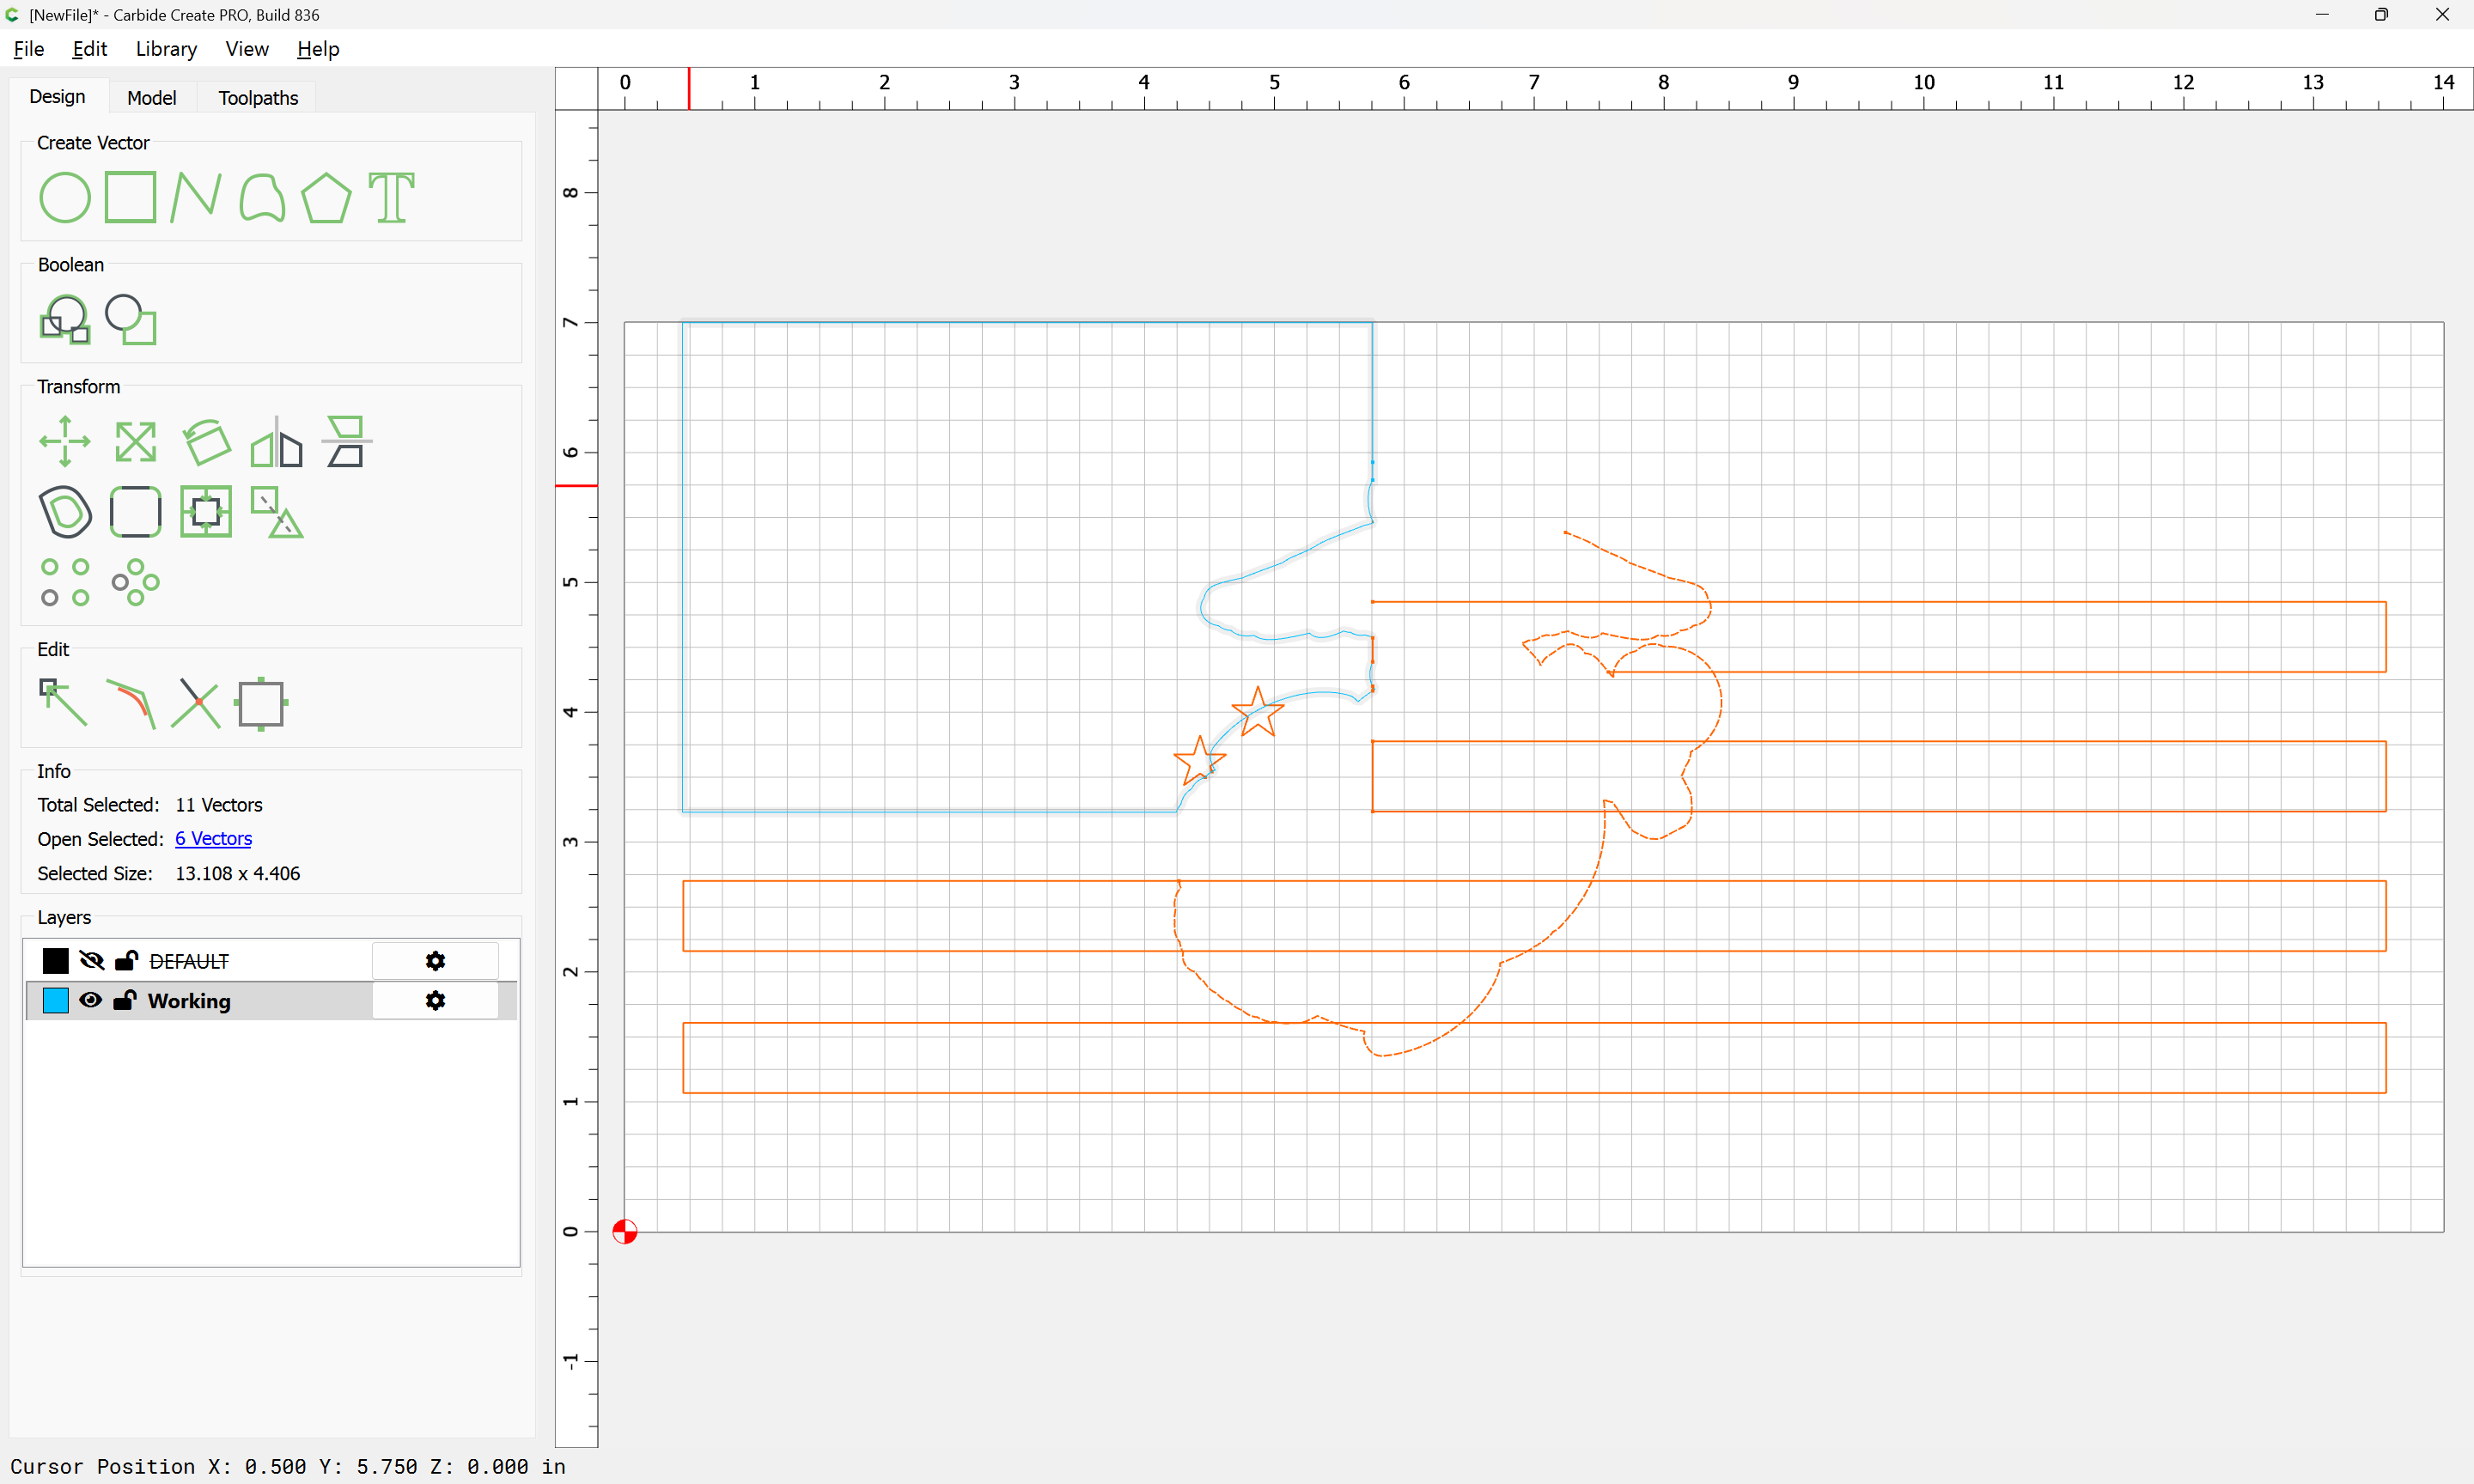Open the Library menu
This screenshot has width=2474, height=1484.
(166, 49)
